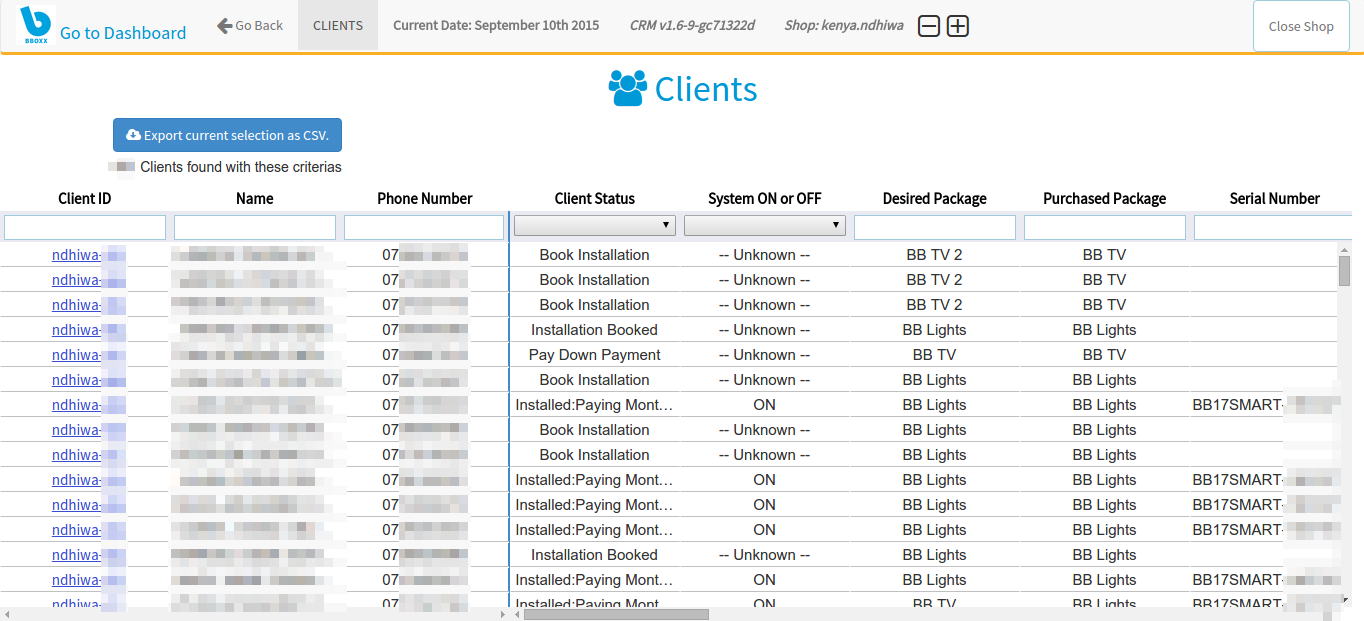Sort by Phone Number column header
The image size is (1364, 621).
(x=425, y=198)
